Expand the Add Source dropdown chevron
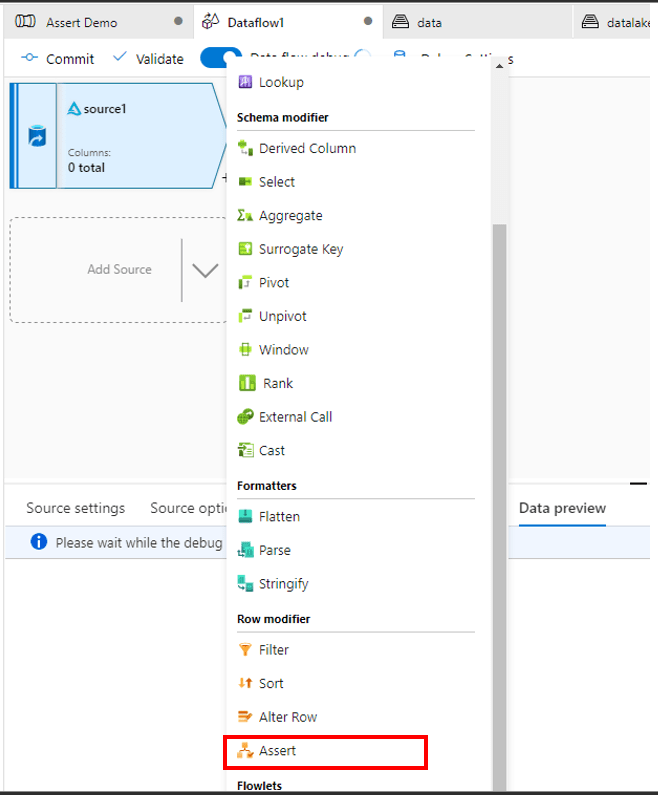The image size is (658, 795). [205, 270]
